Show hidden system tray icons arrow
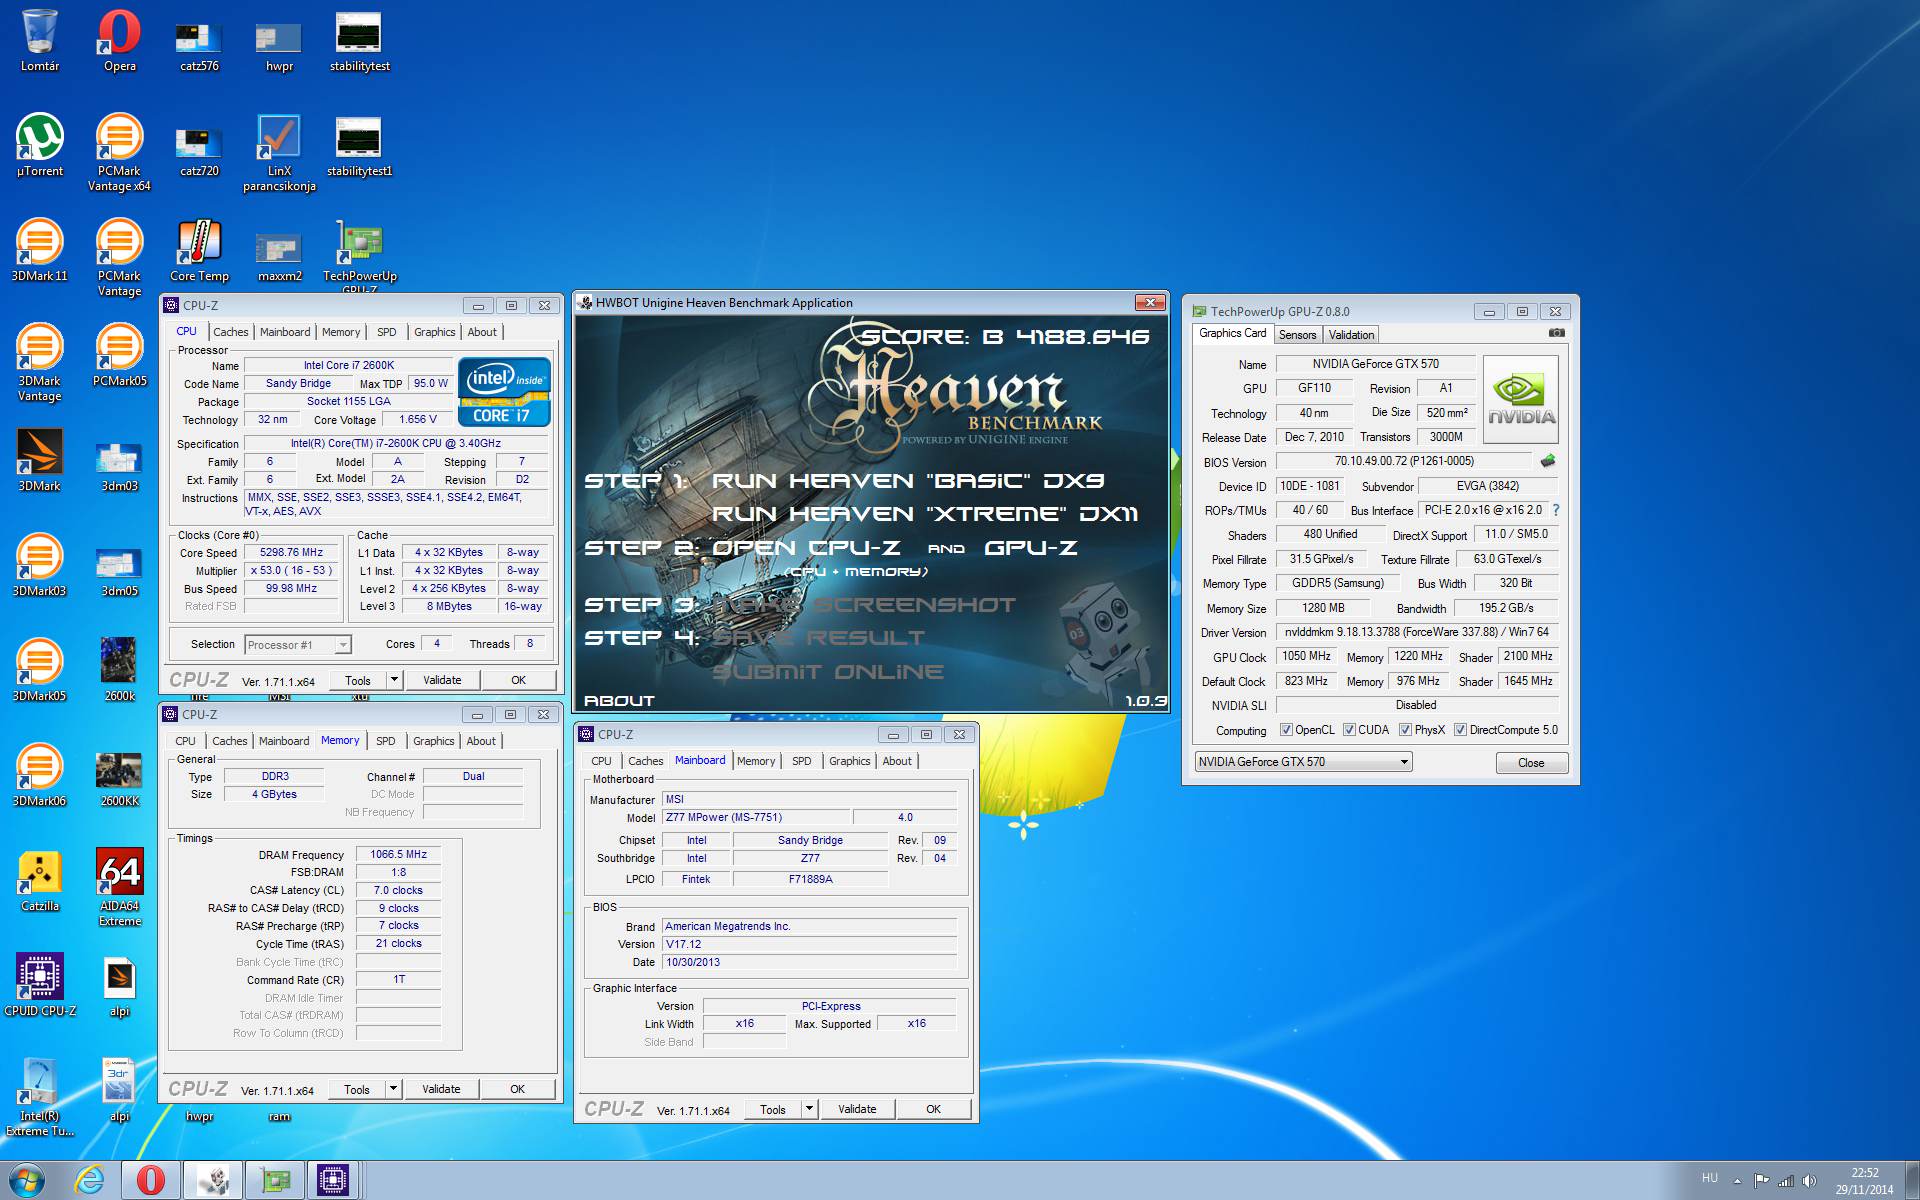Screen dimensions: 1920x1200 1737,1181
